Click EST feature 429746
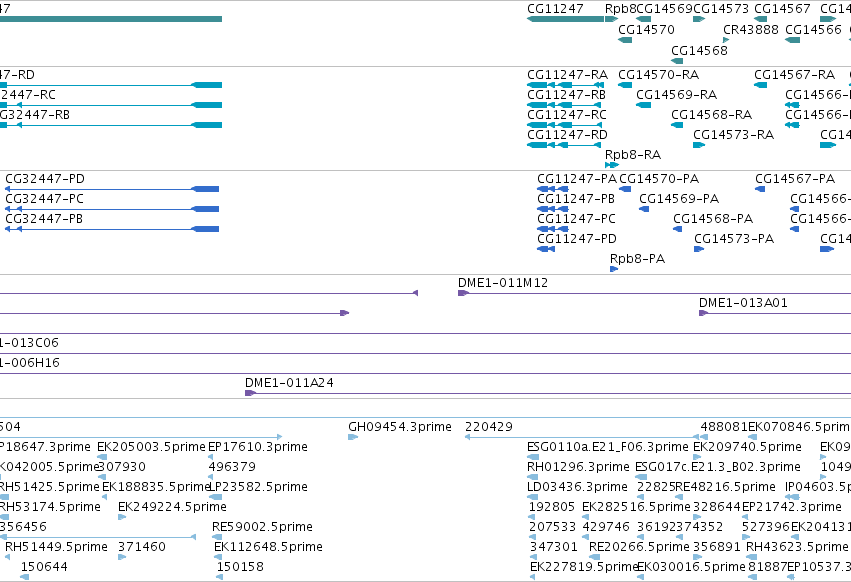Viewport: 851px width, 582px height. click(x=606, y=527)
